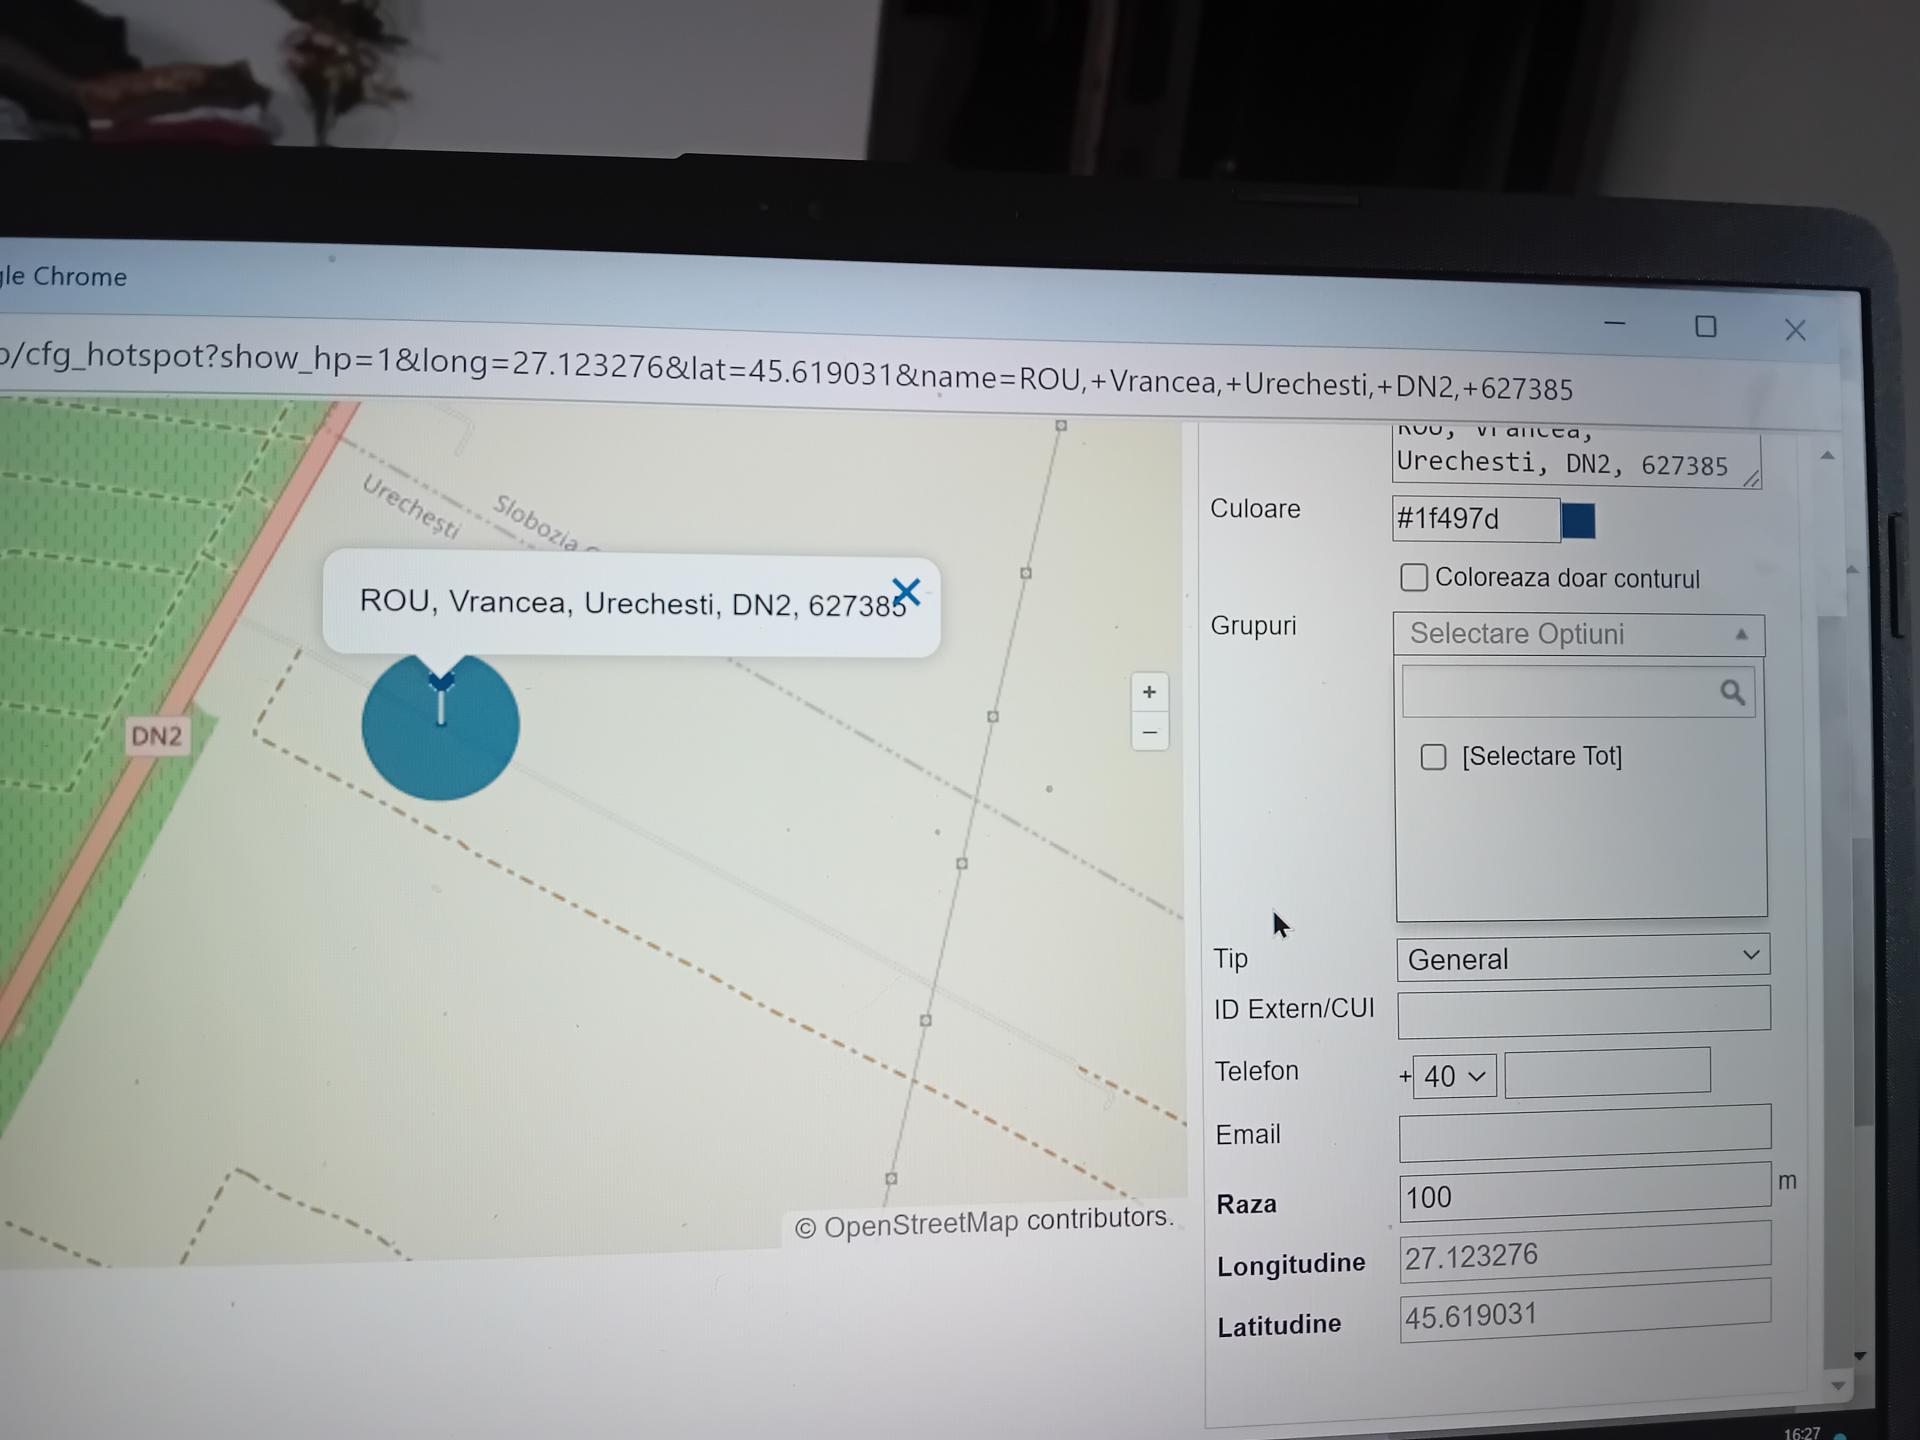This screenshot has height=1440, width=1920.
Task: Enable Coloreaza doar conturul checkbox
Action: (x=1414, y=577)
